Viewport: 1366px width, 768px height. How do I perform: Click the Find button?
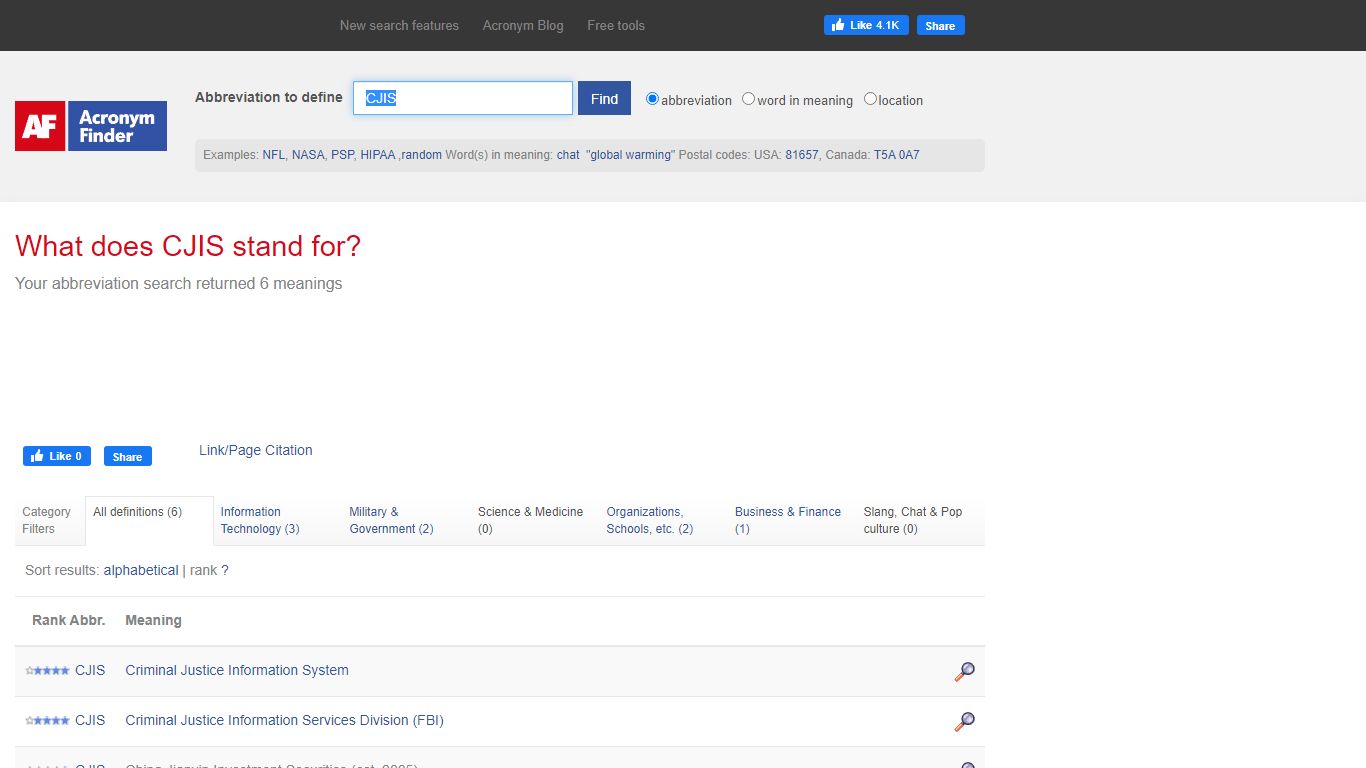coord(604,98)
